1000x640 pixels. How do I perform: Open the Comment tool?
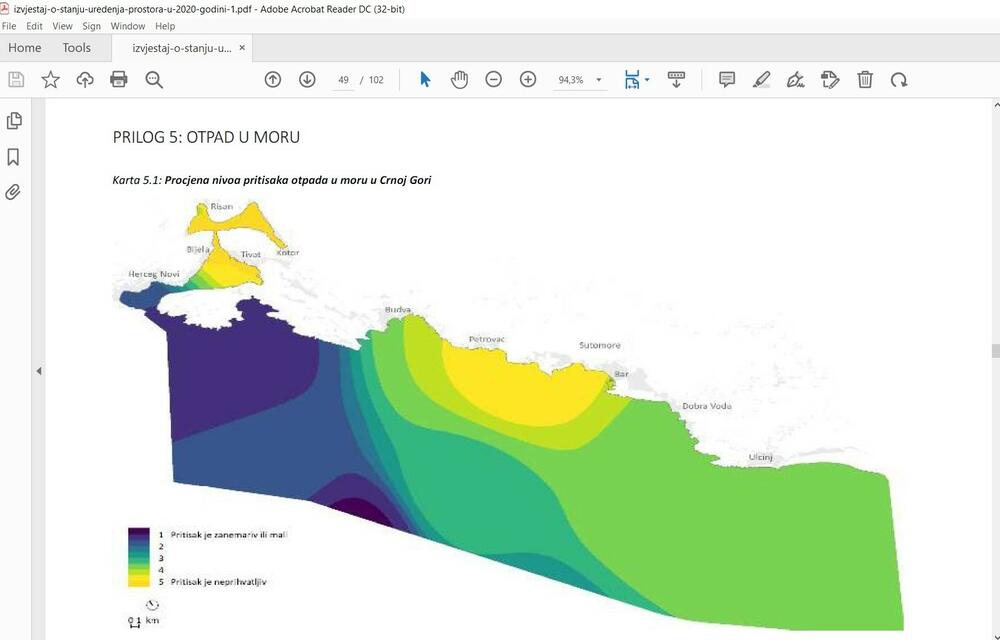(727, 79)
